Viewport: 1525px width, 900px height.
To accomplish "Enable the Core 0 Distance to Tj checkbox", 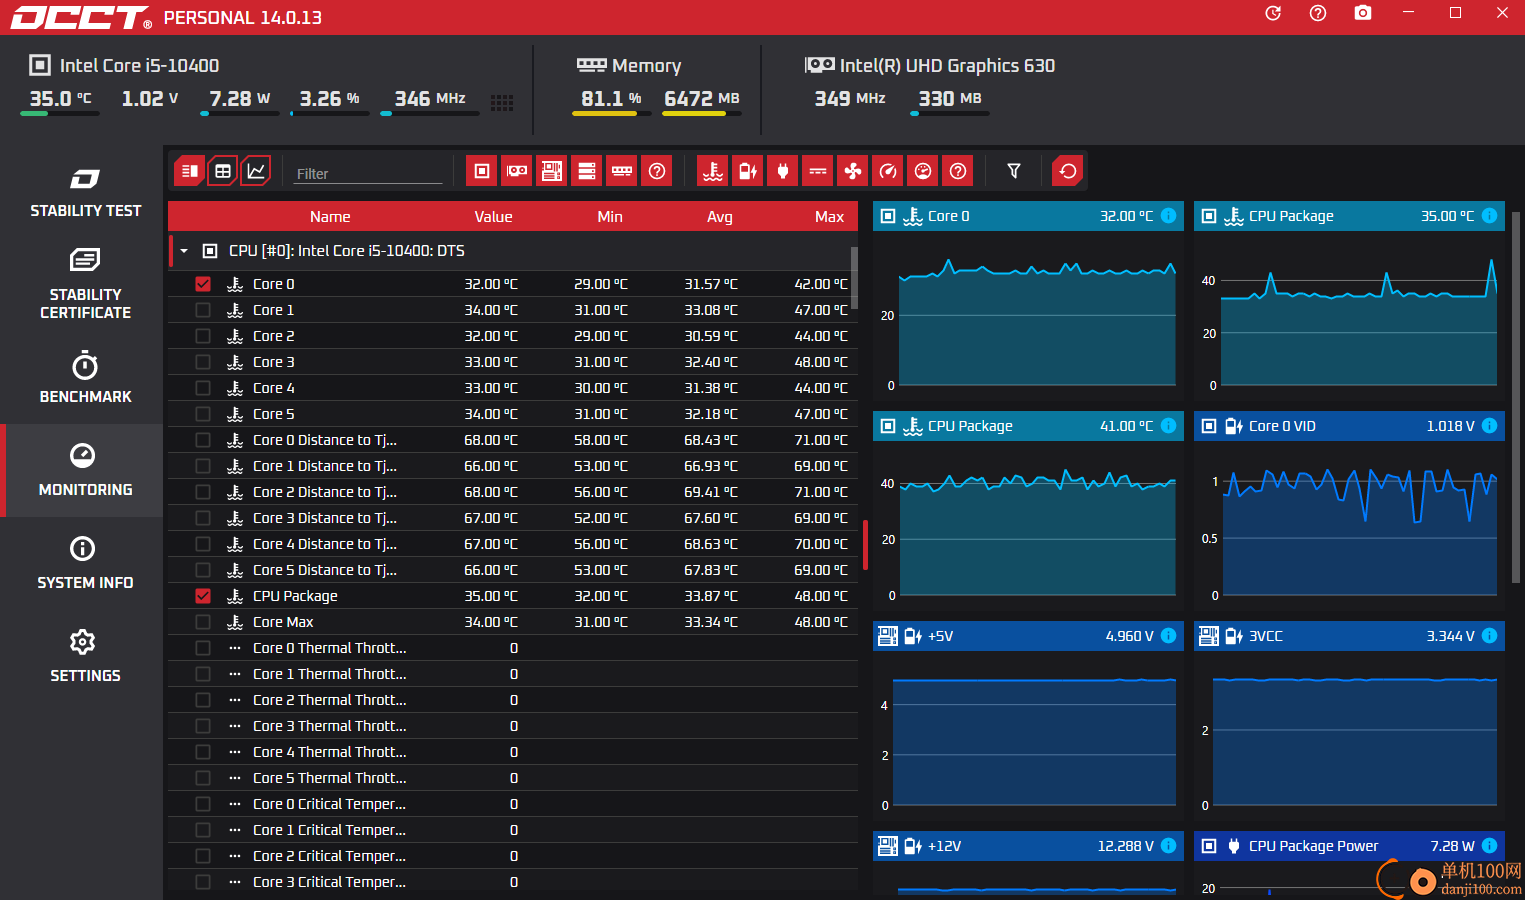I will click(x=203, y=440).
